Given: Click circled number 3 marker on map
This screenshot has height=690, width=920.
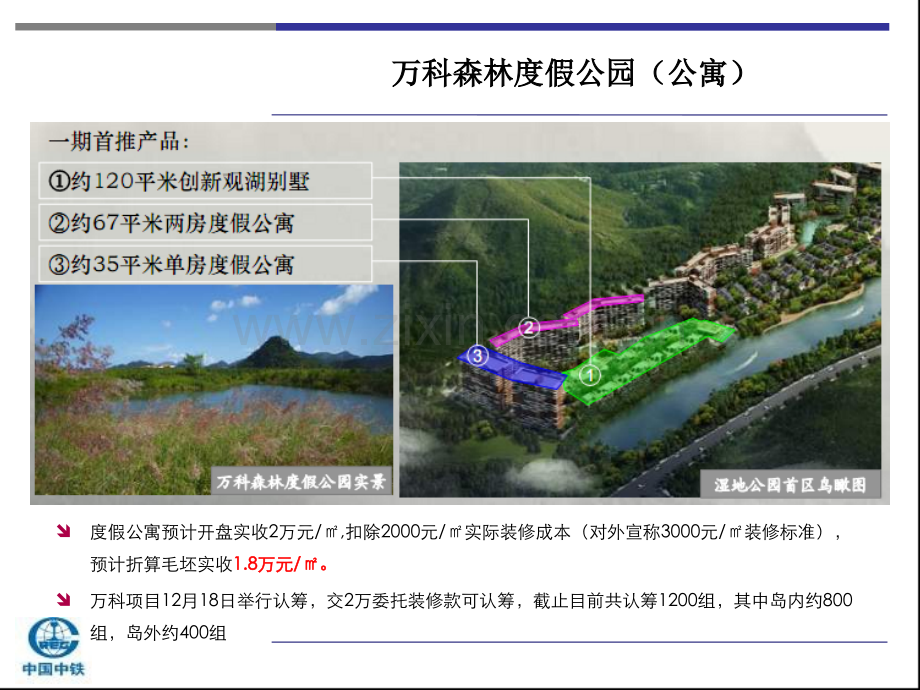Looking at the screenshot, I should (x=477, y=355).
